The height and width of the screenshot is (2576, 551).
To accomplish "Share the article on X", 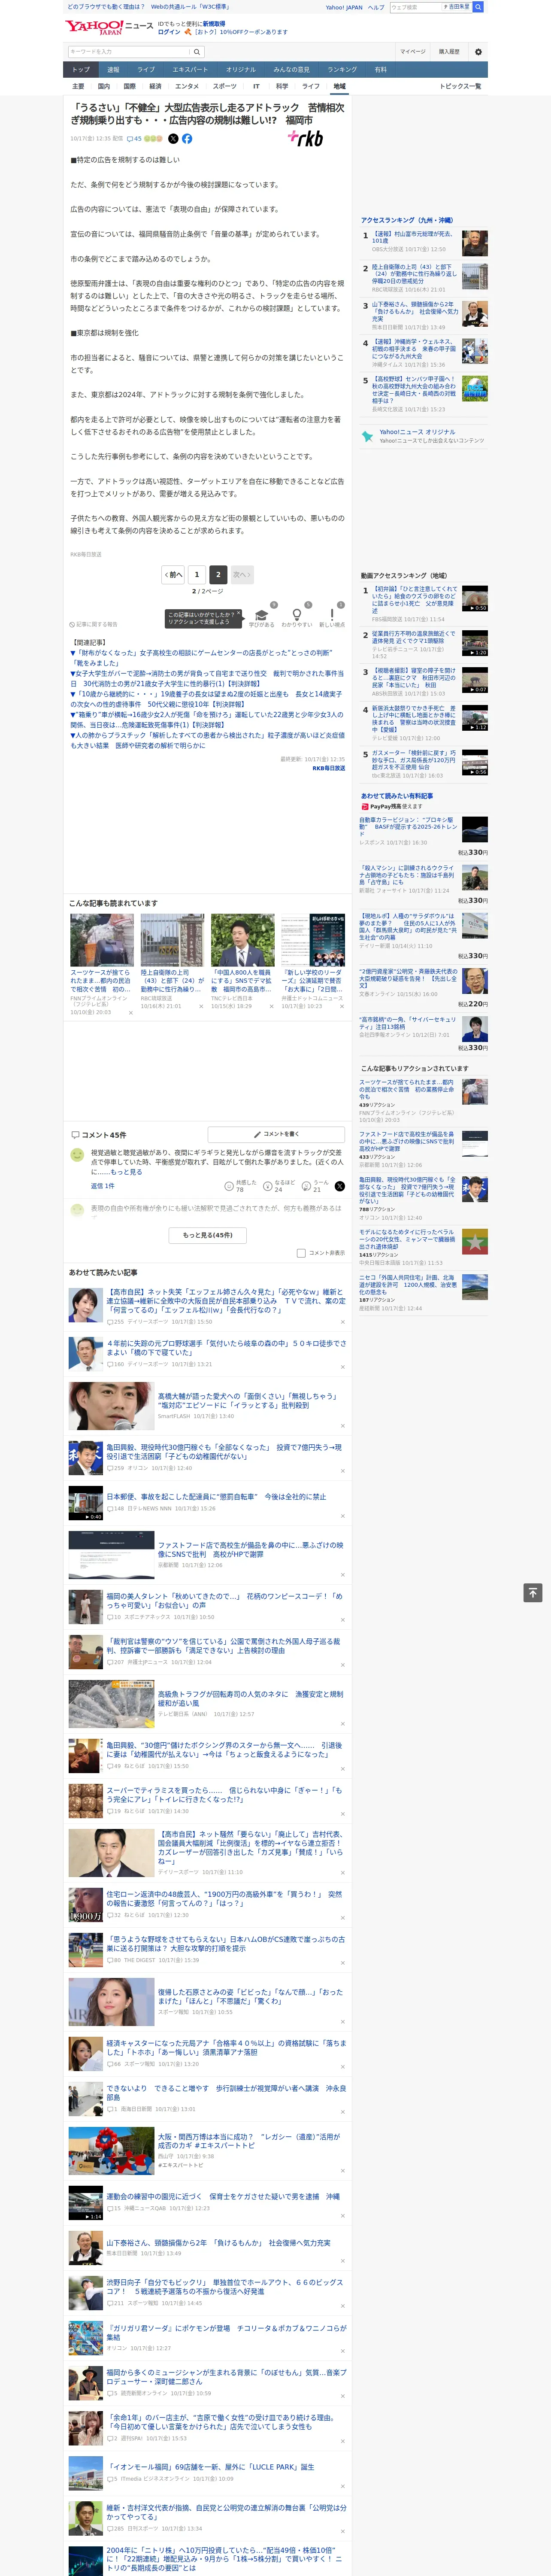I will coord(173,139).
